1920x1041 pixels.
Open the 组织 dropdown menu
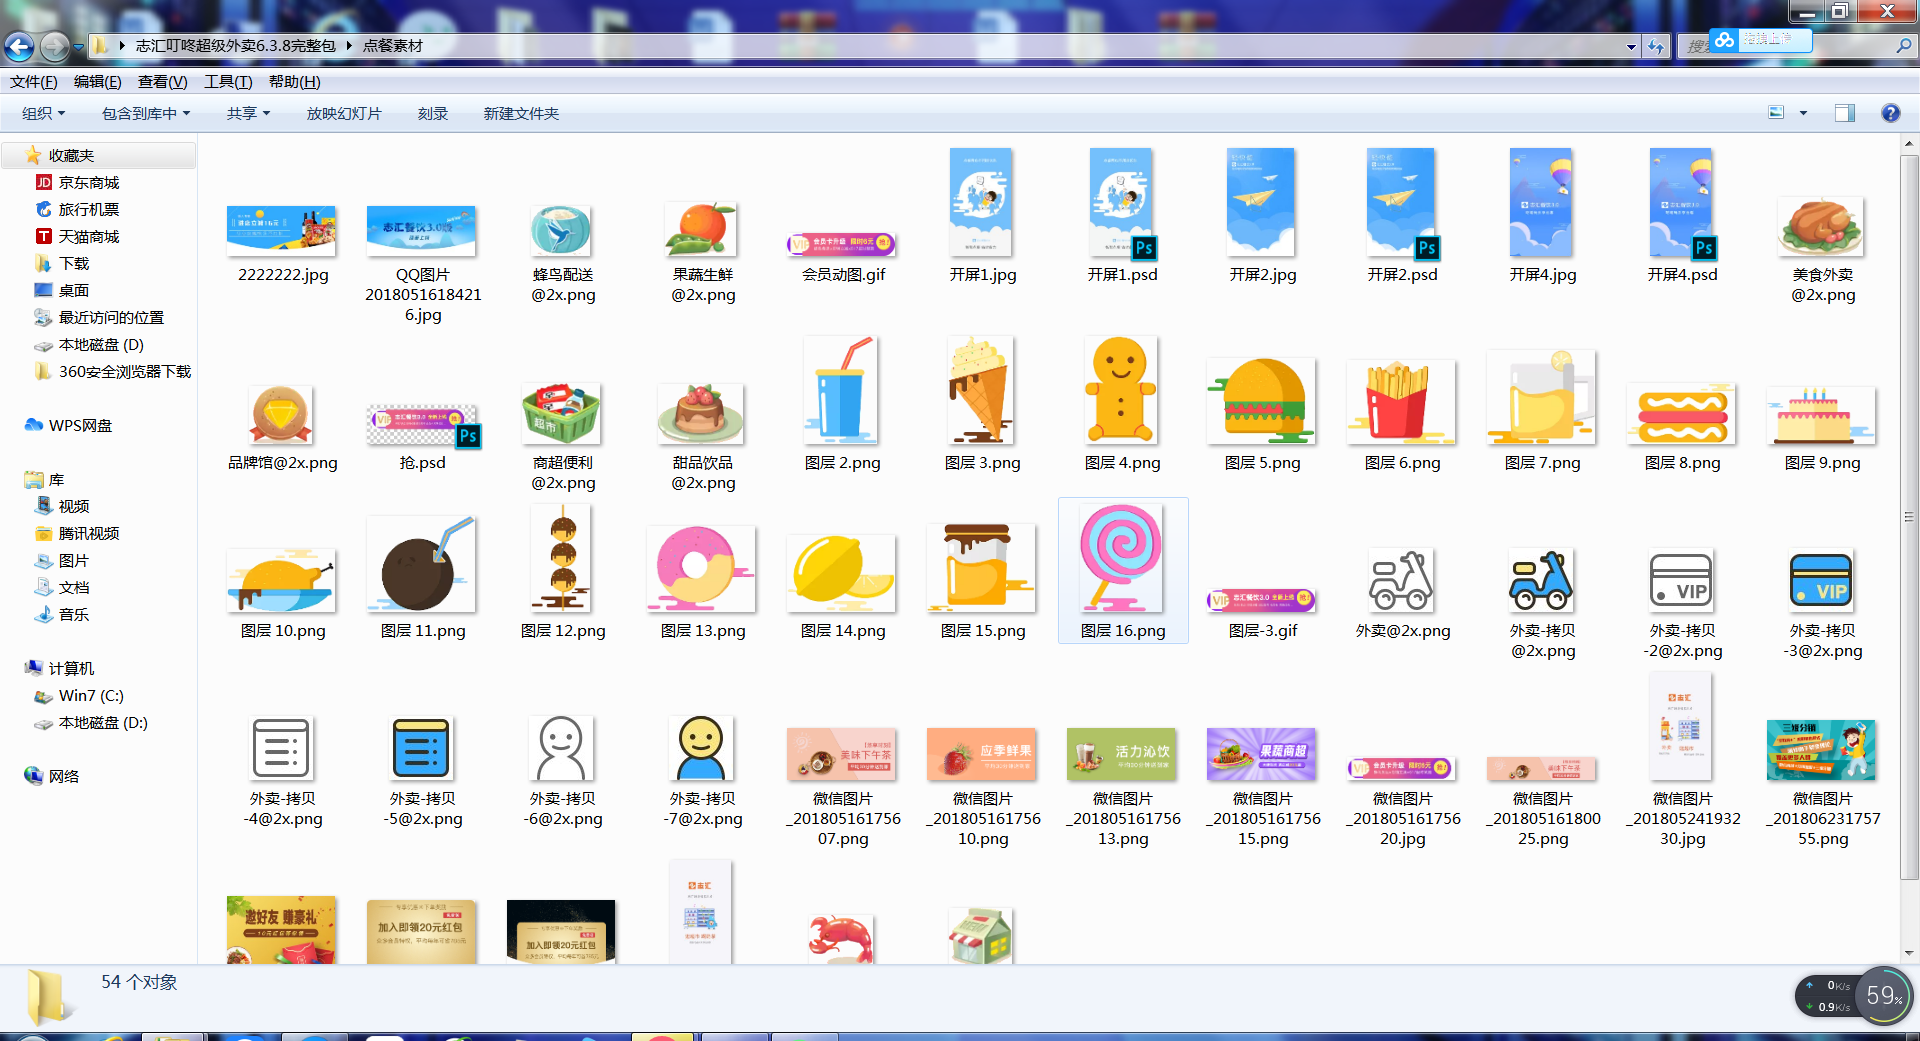coord(42,113)
